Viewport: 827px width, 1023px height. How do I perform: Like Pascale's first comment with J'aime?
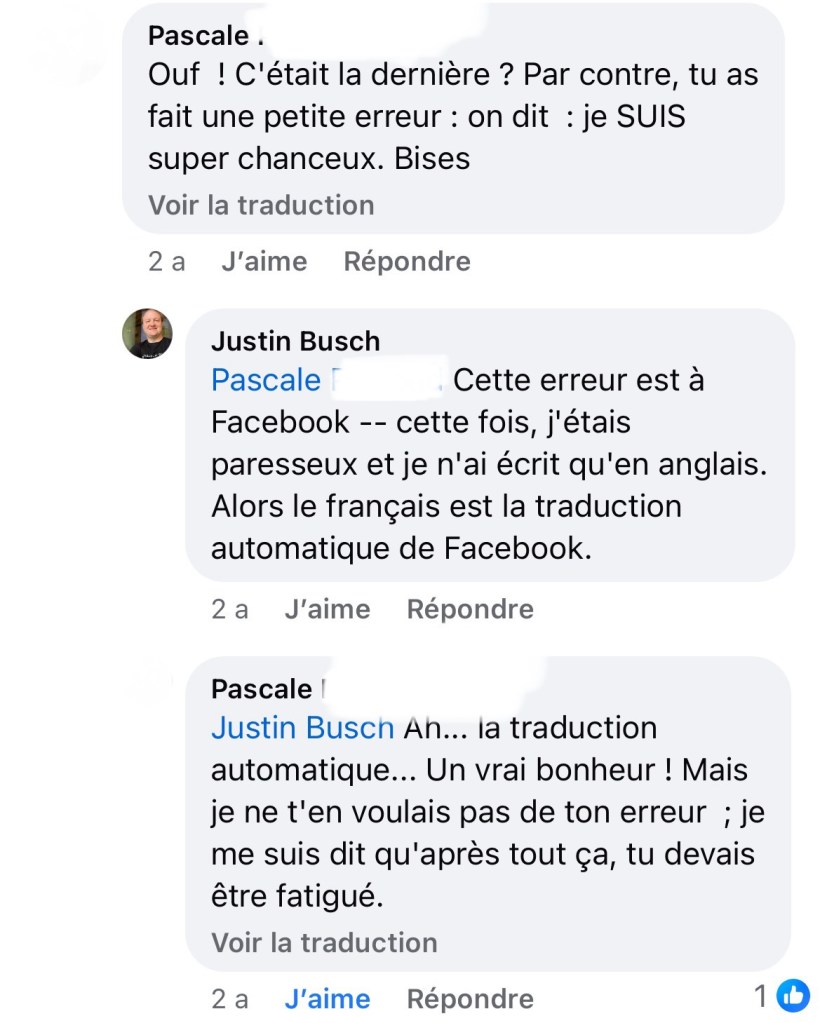click(264, 262)
